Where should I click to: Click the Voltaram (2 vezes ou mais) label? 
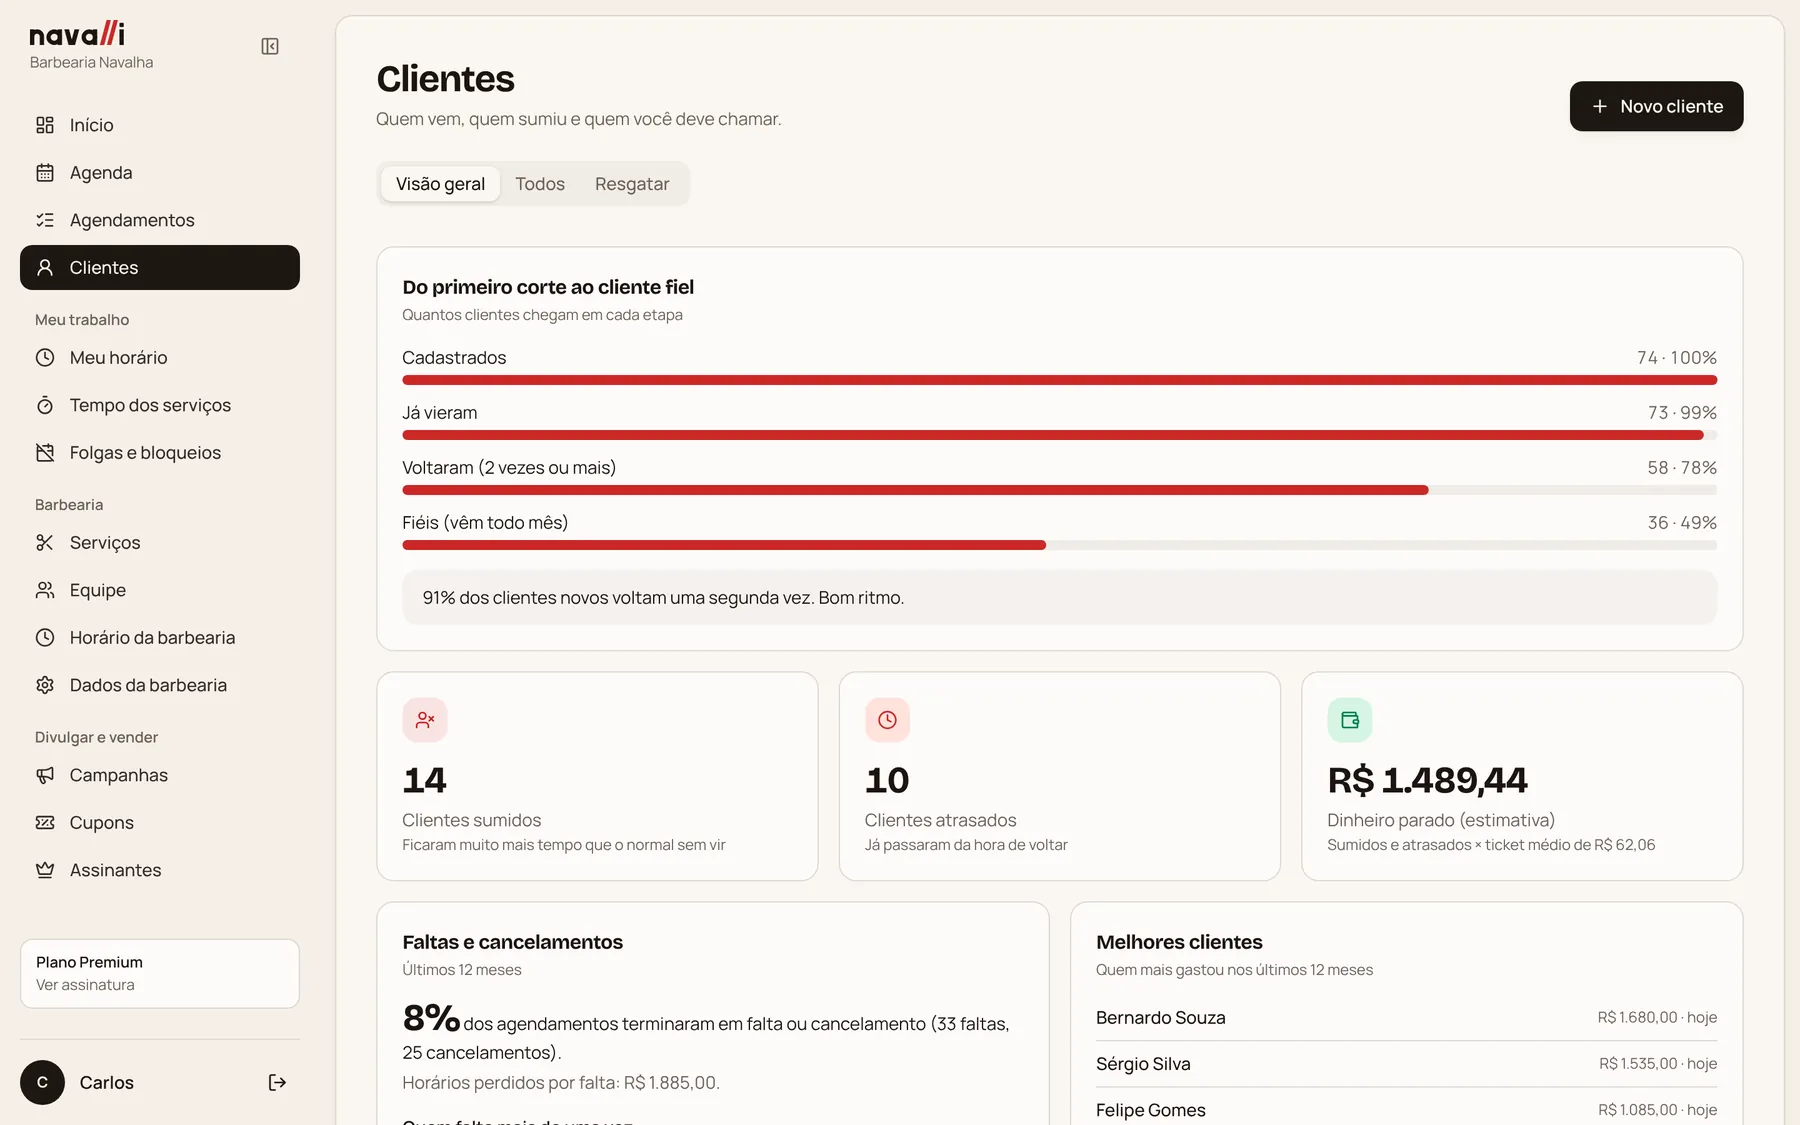pyautogui.click(x=509, y=468)
